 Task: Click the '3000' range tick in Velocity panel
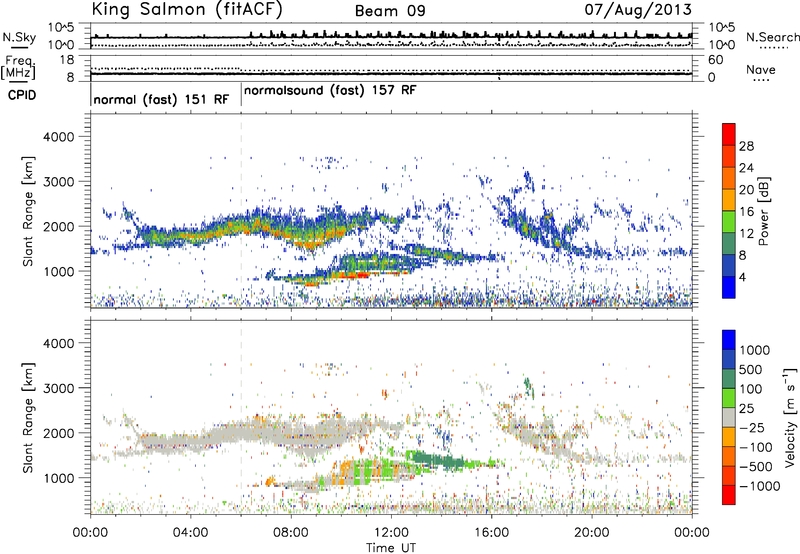(58, 388)
